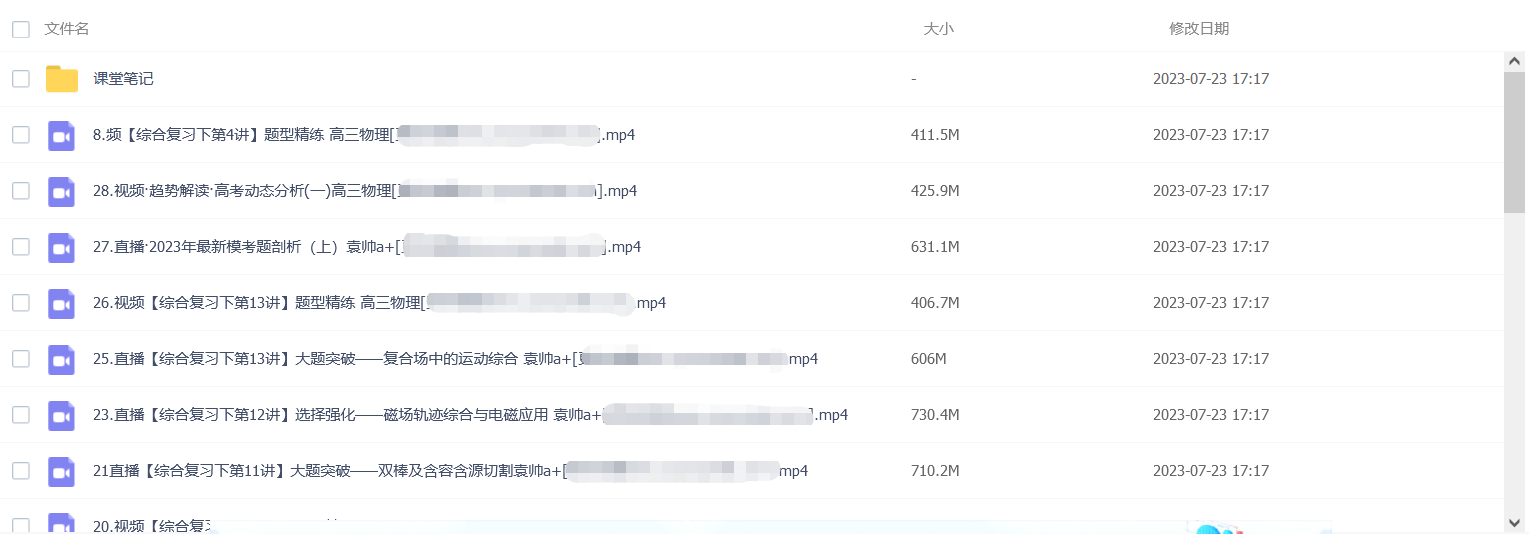This screenshot has width=1529, height=534.
Task: Select checkbox for 25.直播 第13讲 大题突破 video
Action: click(x=20, y=359)
